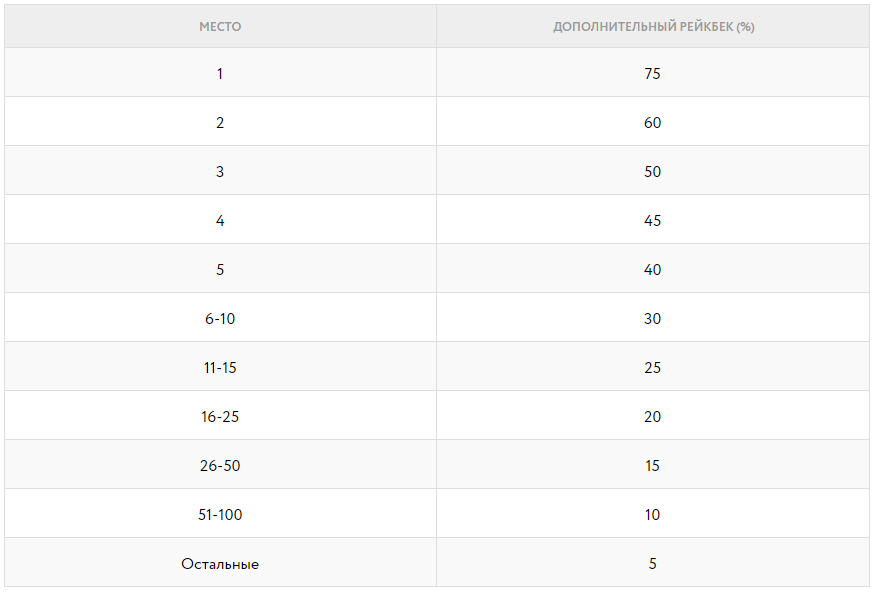The image size is (875, 592).
Task: Select the rakeback value 30 cell
Action: tap(653, 319)
